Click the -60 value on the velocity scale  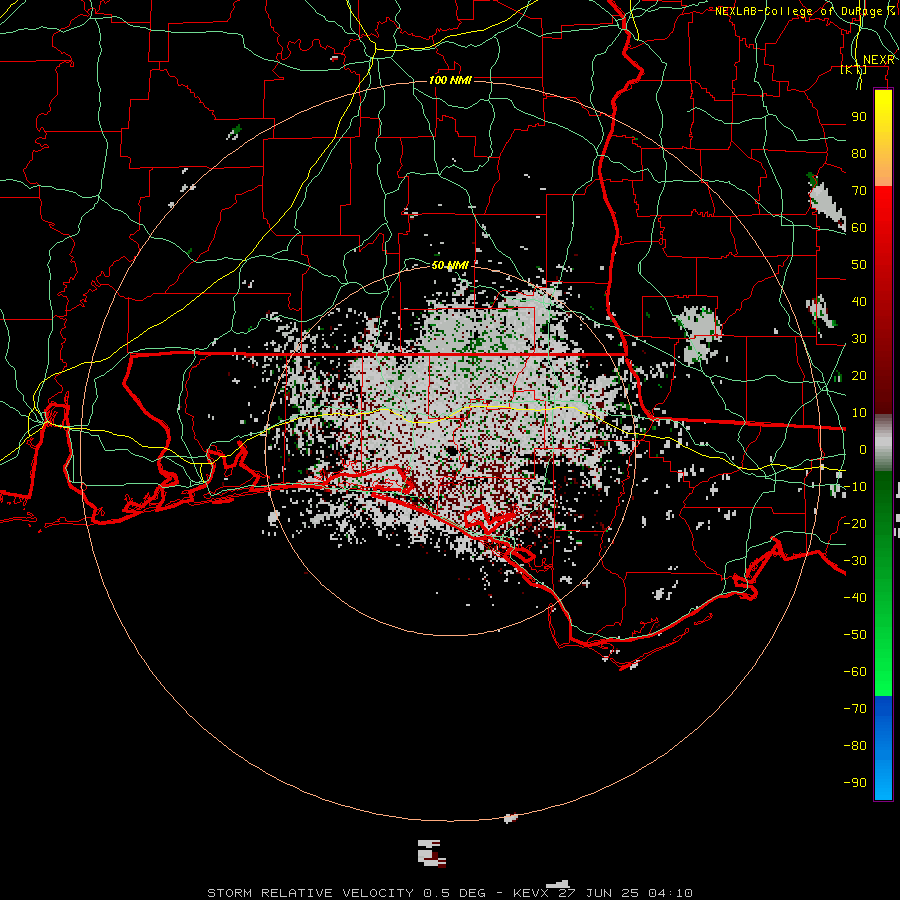(x=855, y=672)
